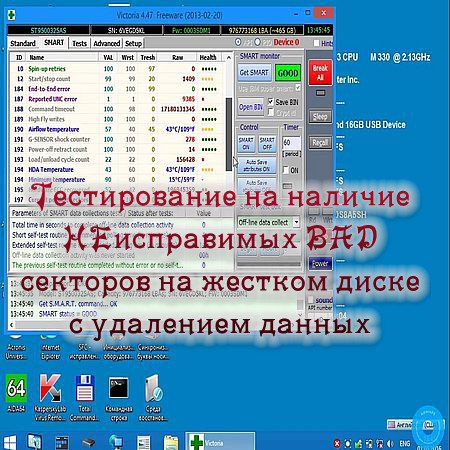Expand the Off-line data collect dropdown
Image resolution: width=450 pixels, height=450 pixels.
296,222
